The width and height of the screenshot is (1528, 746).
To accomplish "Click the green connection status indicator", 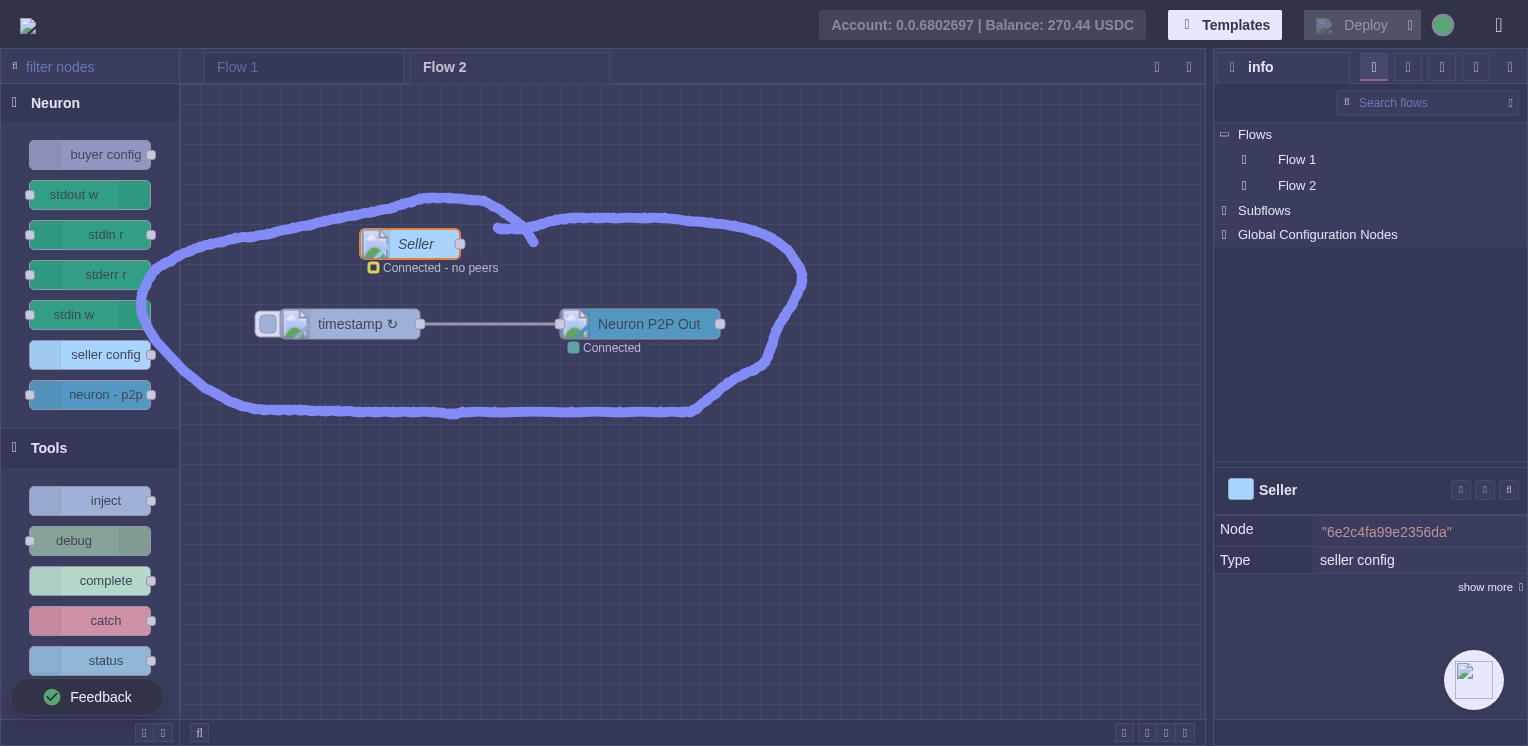I will coord(1442,25).
